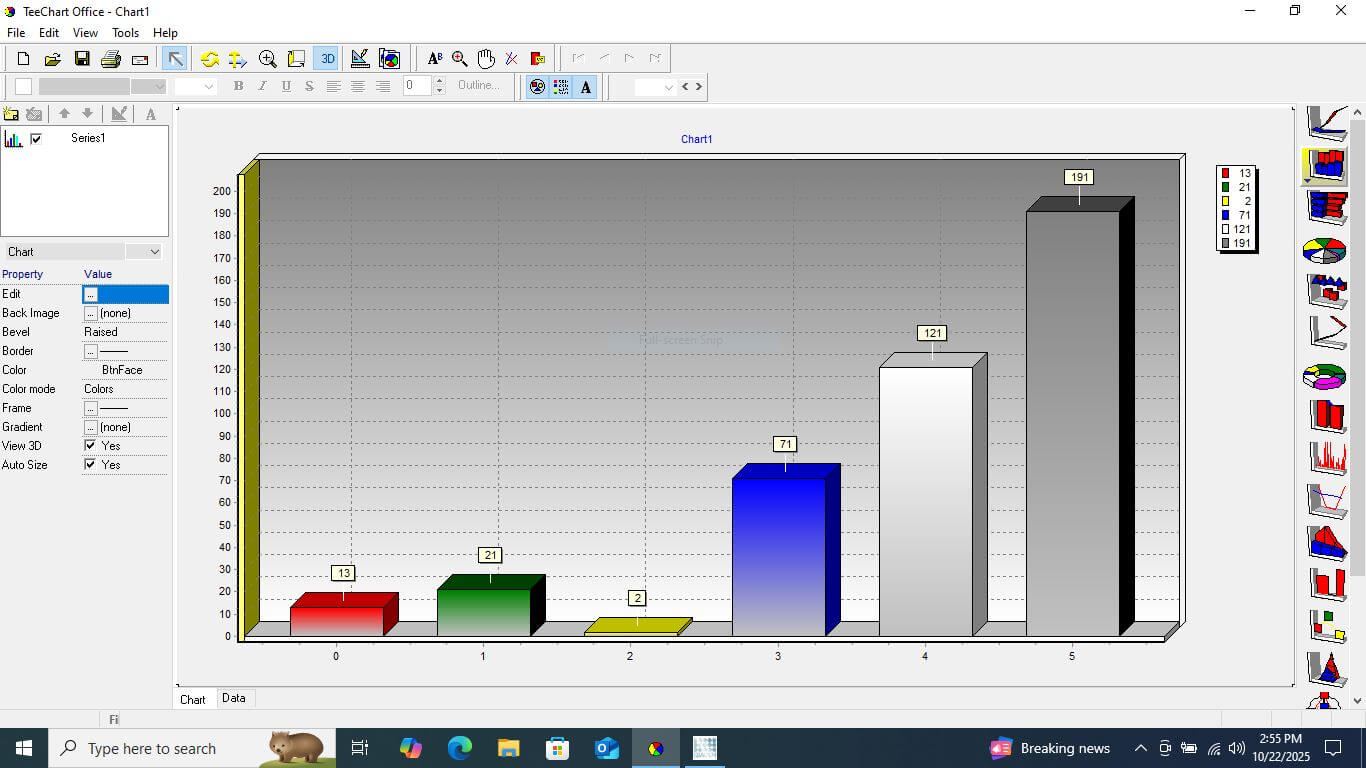Choose the Donut chart style in gallery
The width and height of the screenshot is (1366, 768).
(x=1325, y=376)
